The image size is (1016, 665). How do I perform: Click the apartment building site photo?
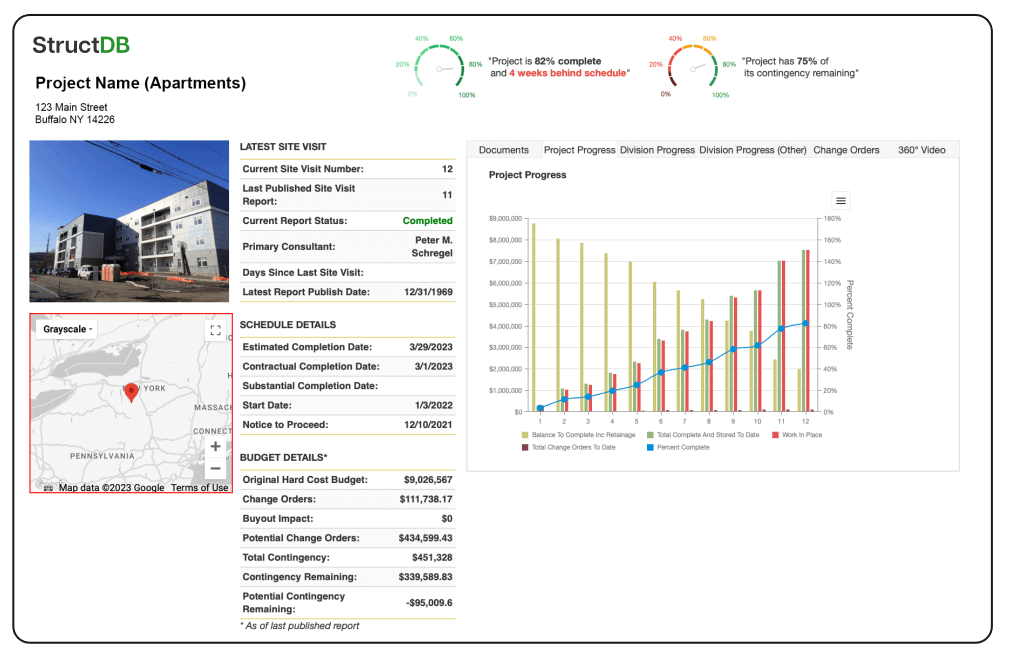tap(130, 220)
